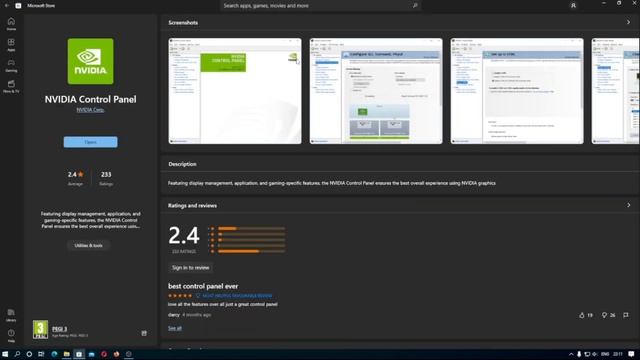Viewport: 640px width, 360px height.
Task: Open Help in the sidebar
Action: (x=11, y=336)
